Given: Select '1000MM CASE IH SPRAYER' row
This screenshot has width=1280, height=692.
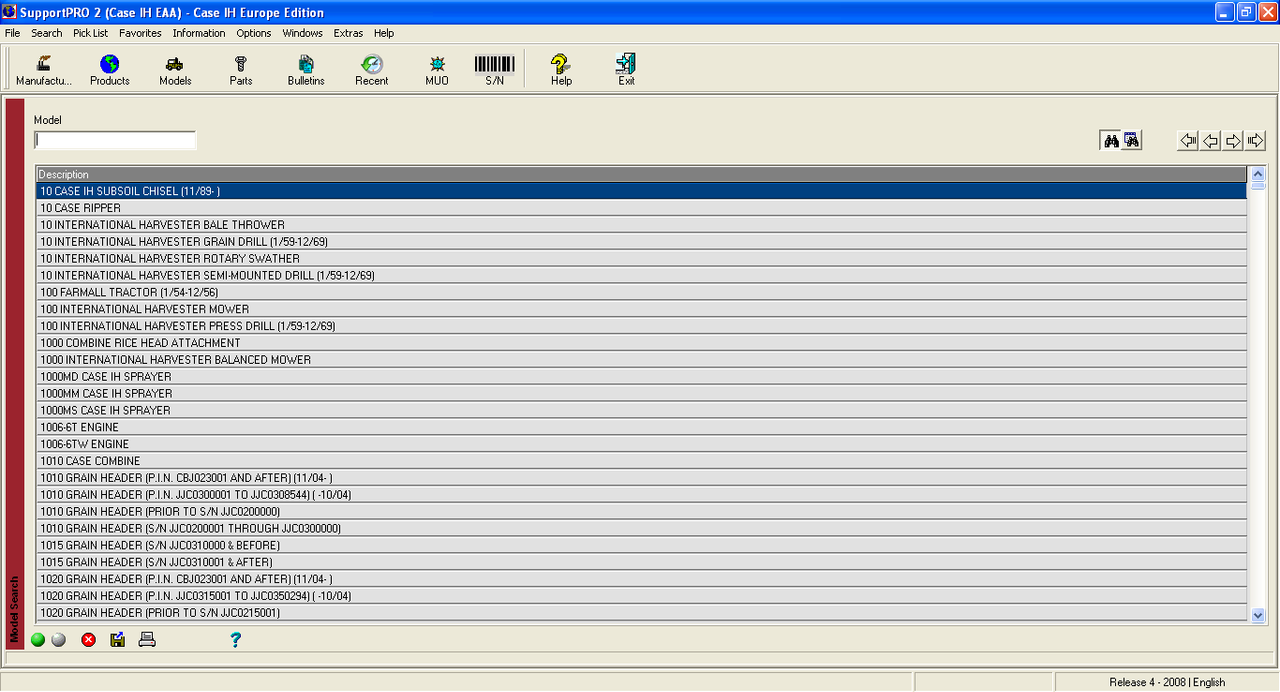Looking at the screenshot, I should click(642, 394).
